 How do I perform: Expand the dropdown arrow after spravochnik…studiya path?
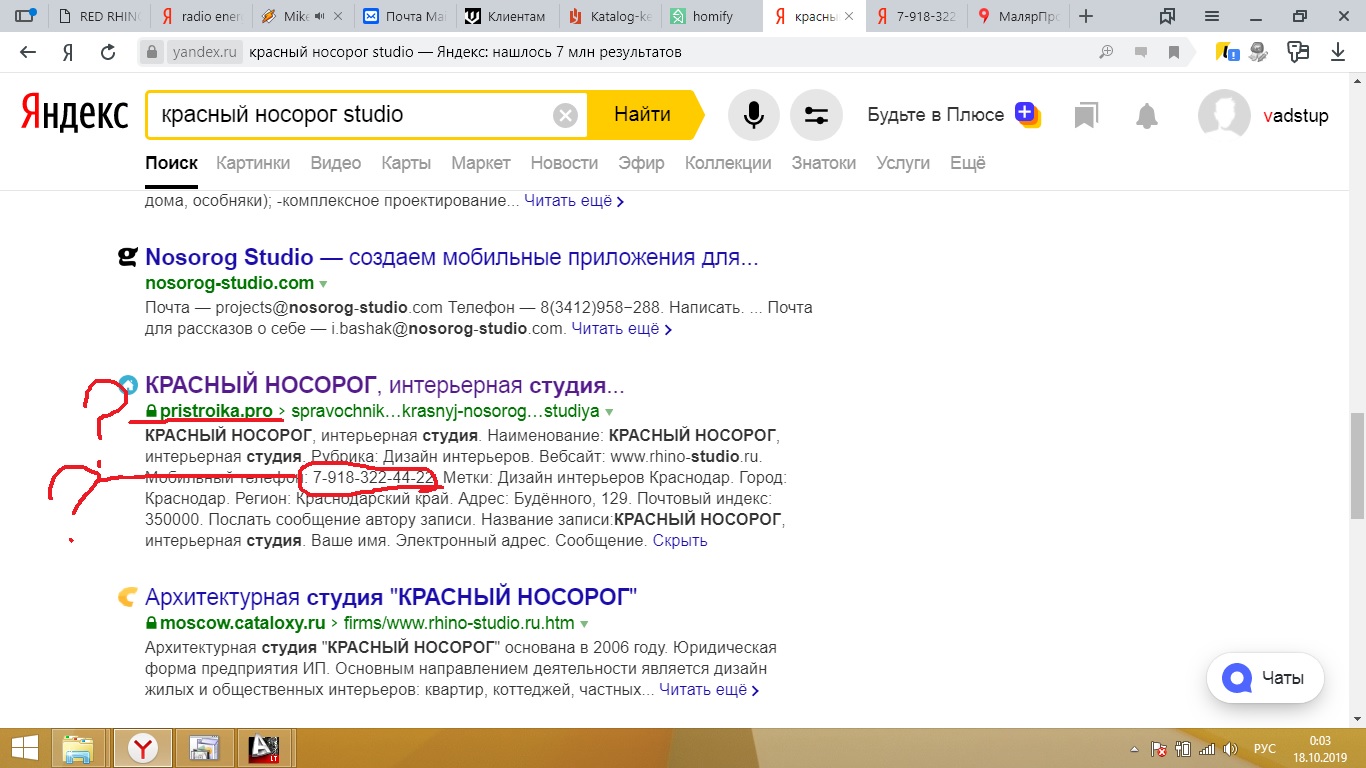pyautogui.click(x=609, y=412)
